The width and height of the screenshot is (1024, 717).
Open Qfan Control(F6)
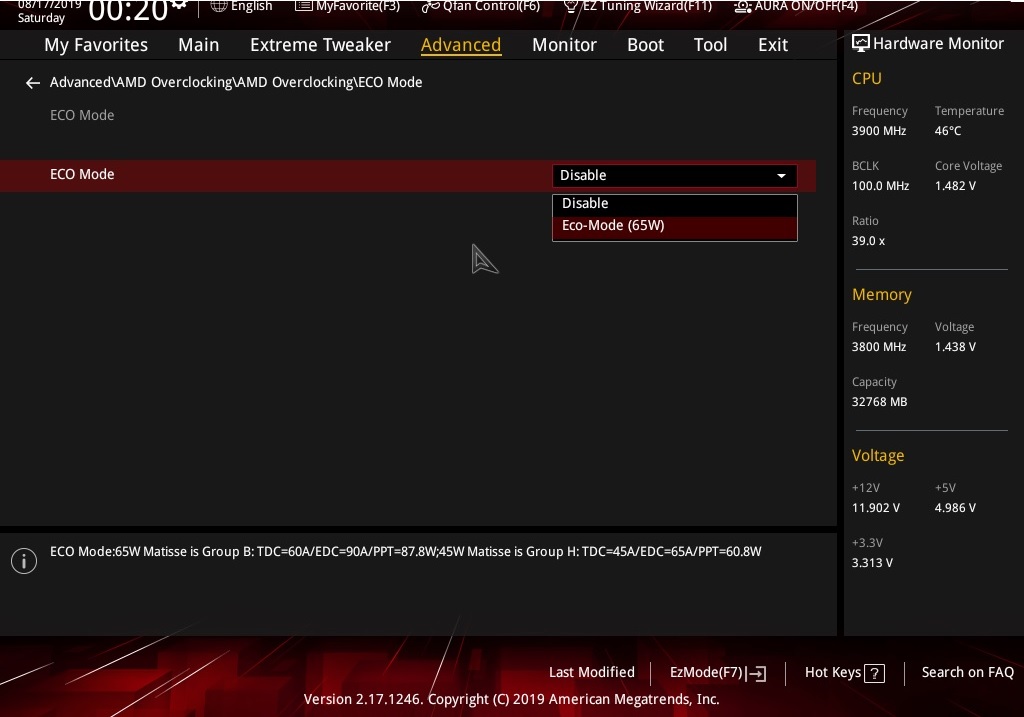(481, 7)
